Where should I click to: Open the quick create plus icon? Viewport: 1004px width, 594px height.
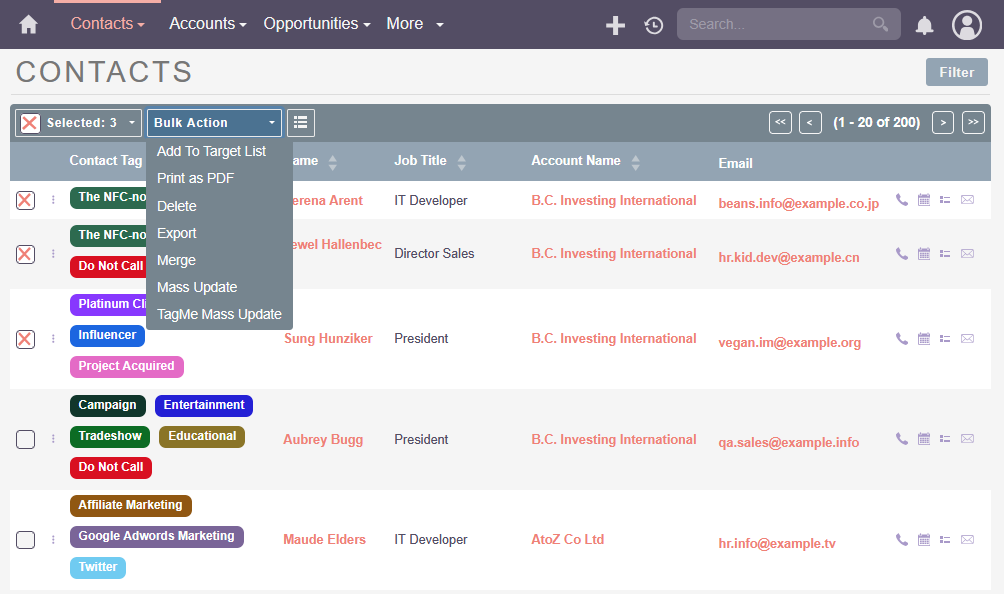tap(615, 25)
